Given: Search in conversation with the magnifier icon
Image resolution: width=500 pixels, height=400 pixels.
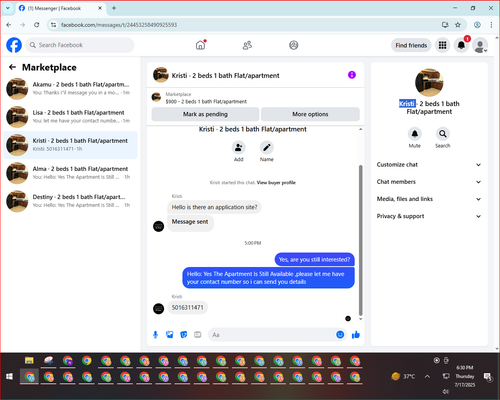Looking at the screenshot, I should coord(443,134).
